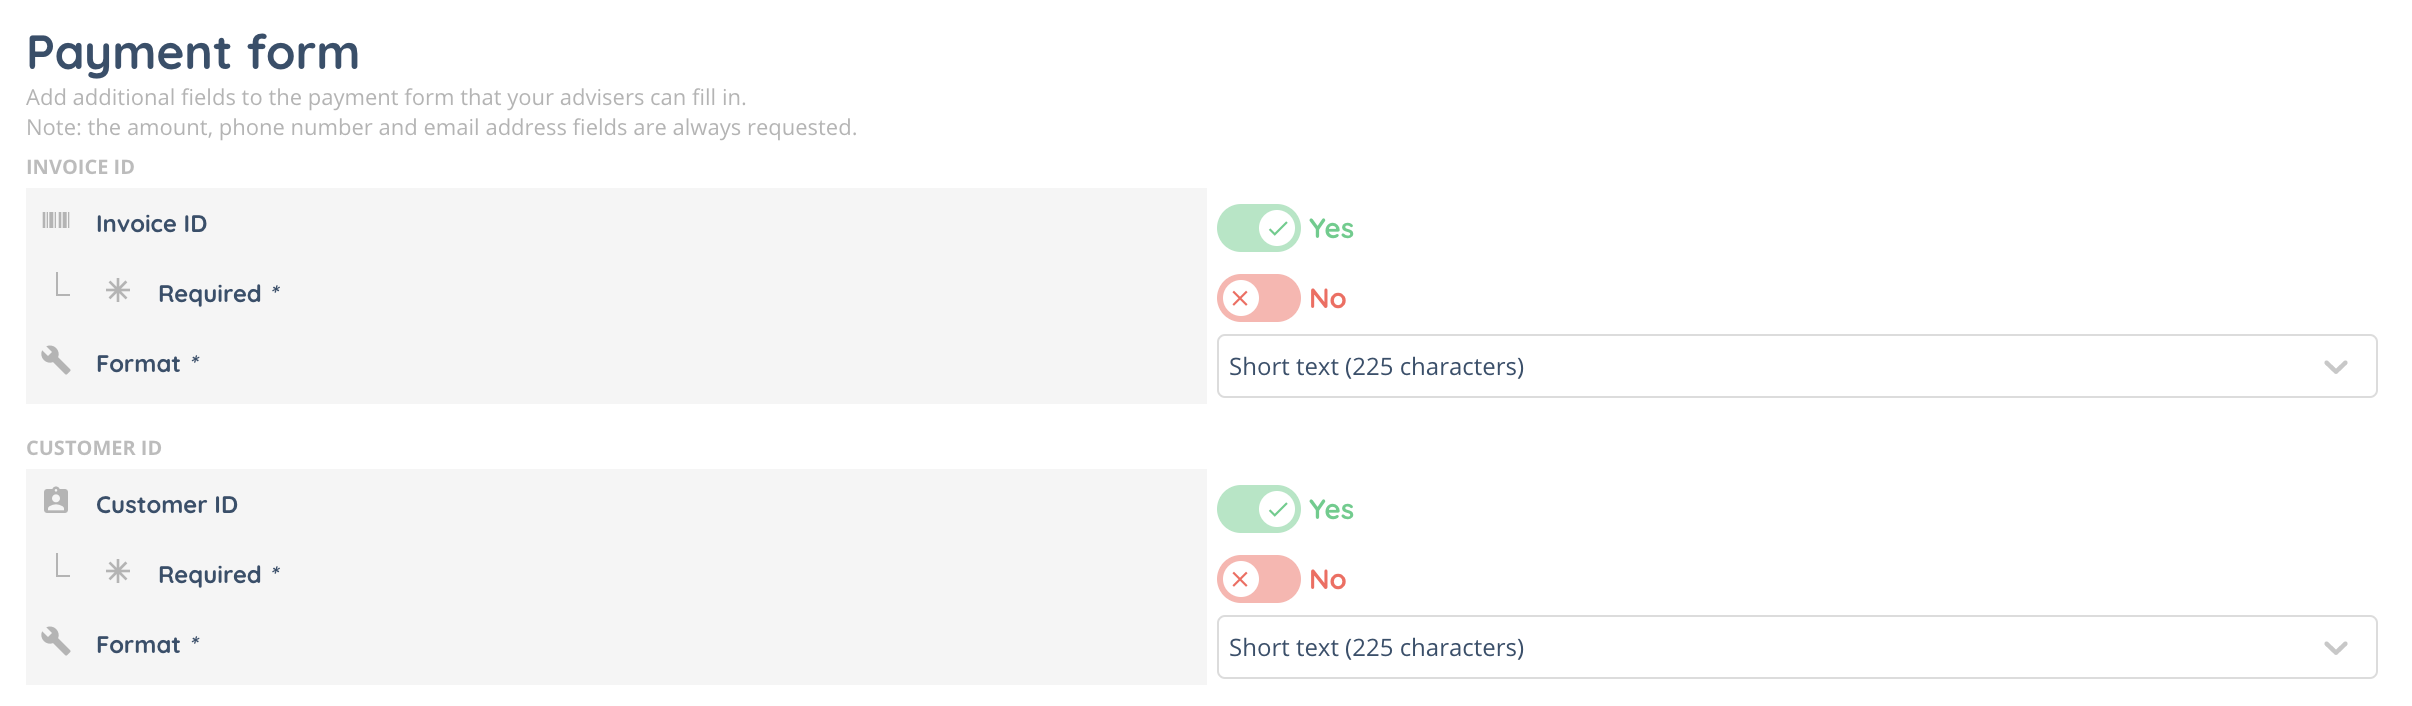2412x706 pixels.
Task: Disable the Invoice ID field toggle
Action: (x=1258, y=228)
